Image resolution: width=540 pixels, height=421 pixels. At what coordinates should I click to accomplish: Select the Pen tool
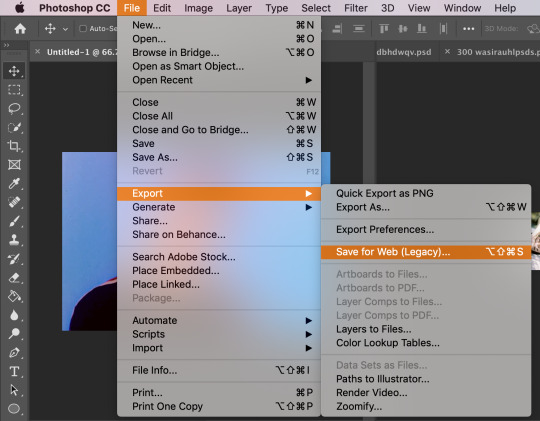(x=14, y=352)
